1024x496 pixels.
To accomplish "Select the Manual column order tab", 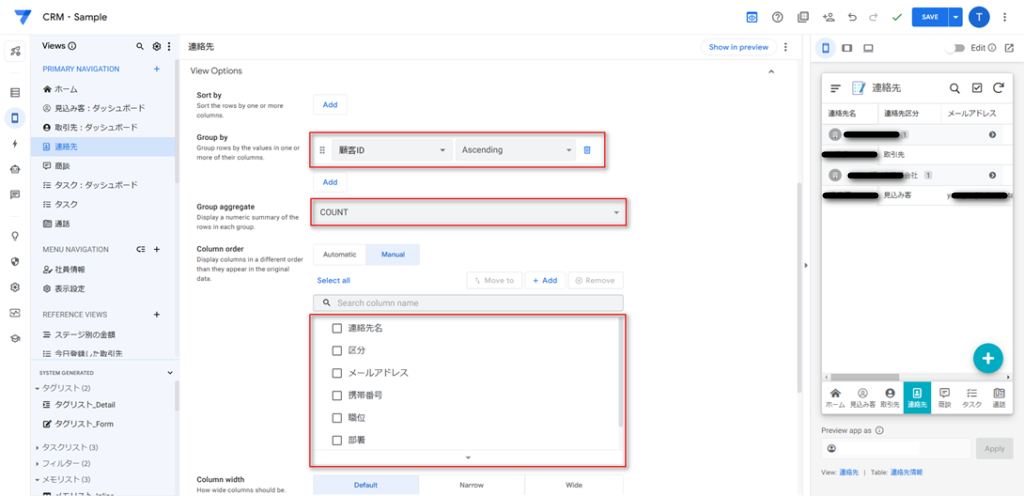I will (393, 255).
